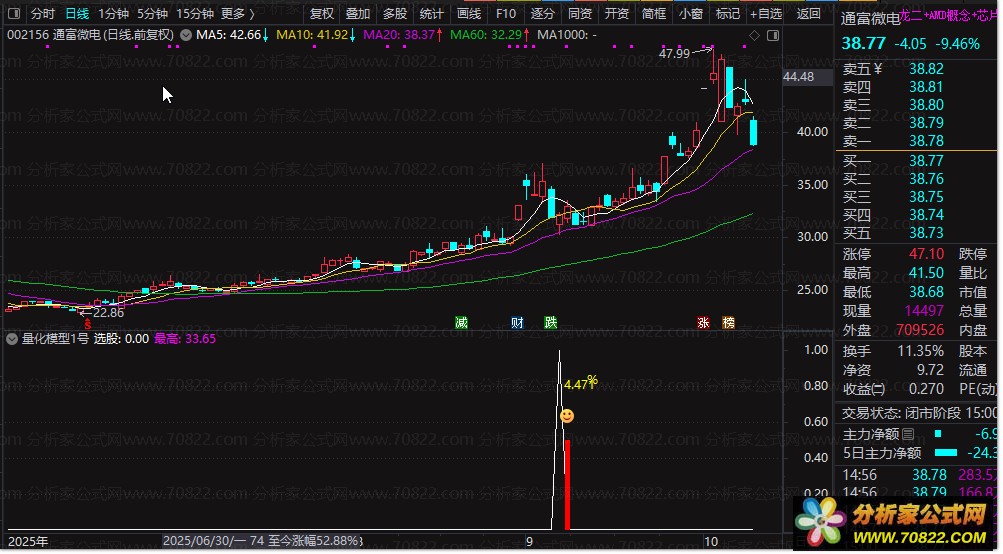The image size is (1003, 554).
Task: Click the 买一 bid price 38.77
Action: pyautogui.click(x=926, y=161)
